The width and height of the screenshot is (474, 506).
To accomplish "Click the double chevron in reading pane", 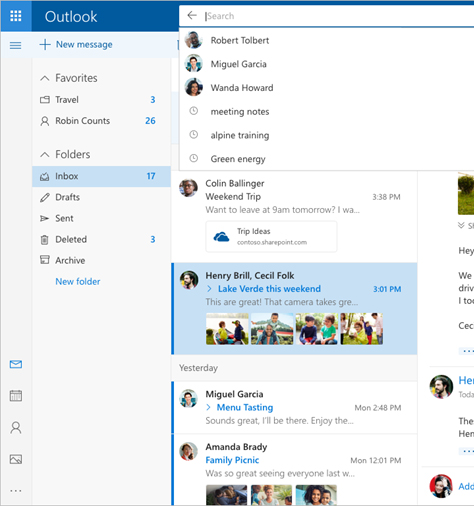I will tap(461, 225).
